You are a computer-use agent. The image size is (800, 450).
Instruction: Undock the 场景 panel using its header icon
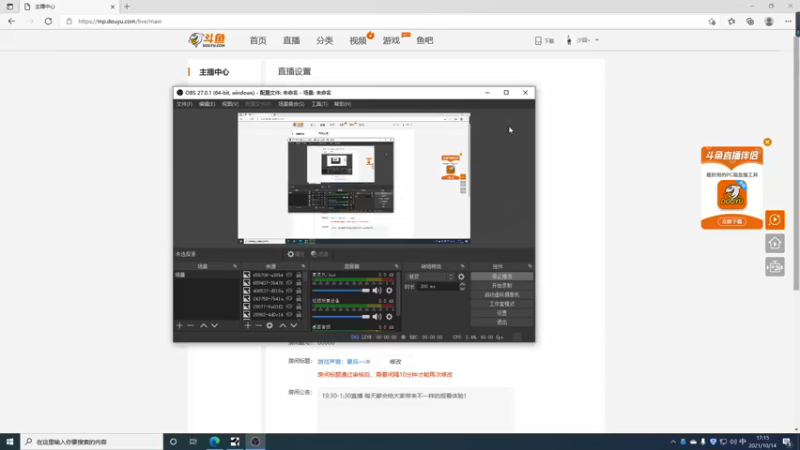[235, 266]
